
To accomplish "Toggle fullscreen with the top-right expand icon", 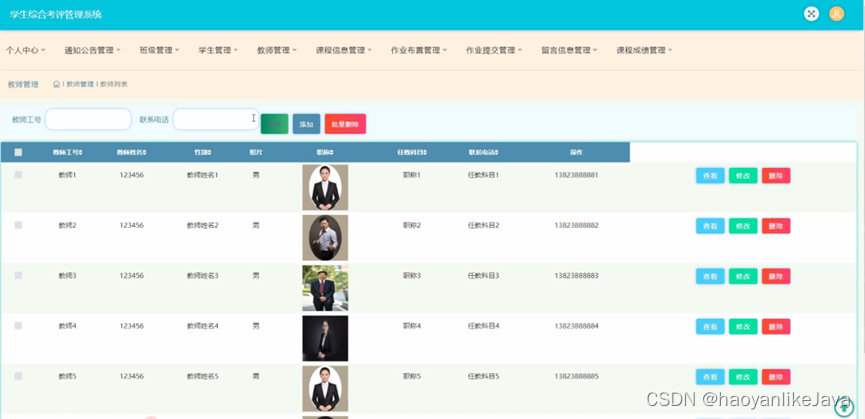I will (x=811, y=14).
